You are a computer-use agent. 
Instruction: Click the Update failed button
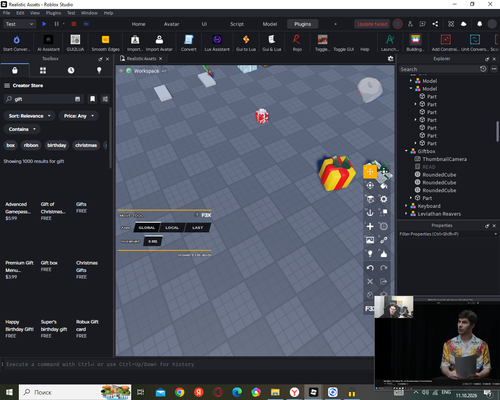(372, 24)
